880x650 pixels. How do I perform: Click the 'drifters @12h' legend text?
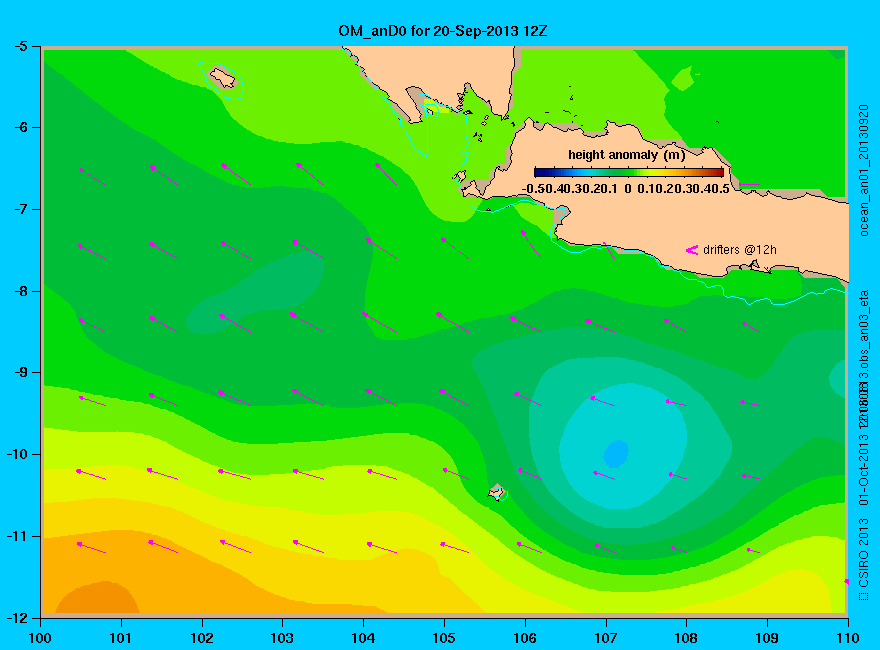(740, 250)
